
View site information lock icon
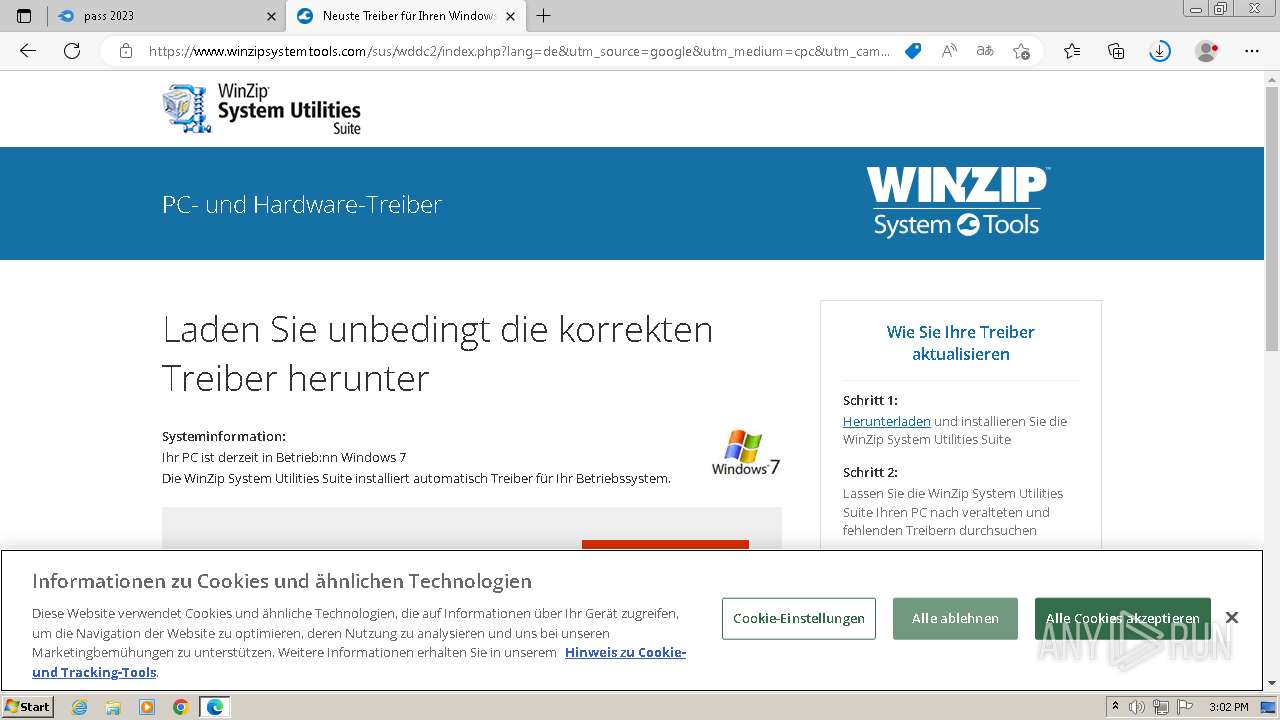tap(125, 51)
